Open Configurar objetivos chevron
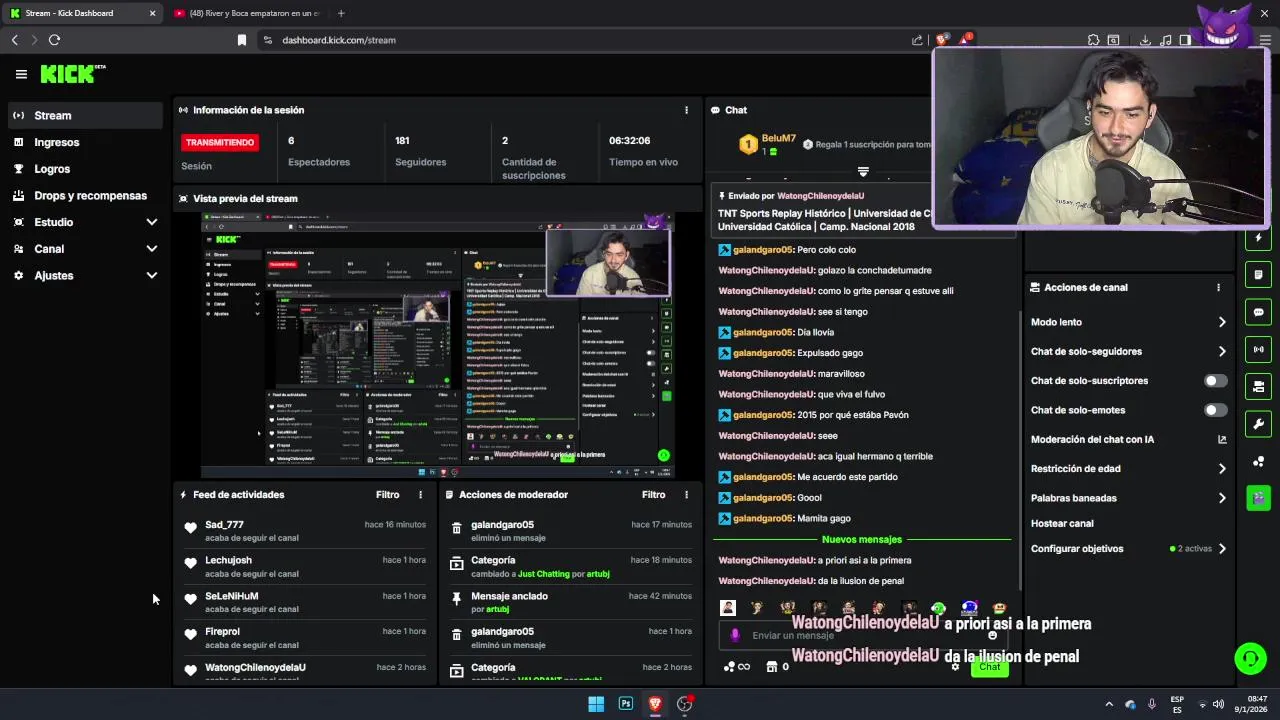This screenshot has height=720, width=1280. [1222, 549]
